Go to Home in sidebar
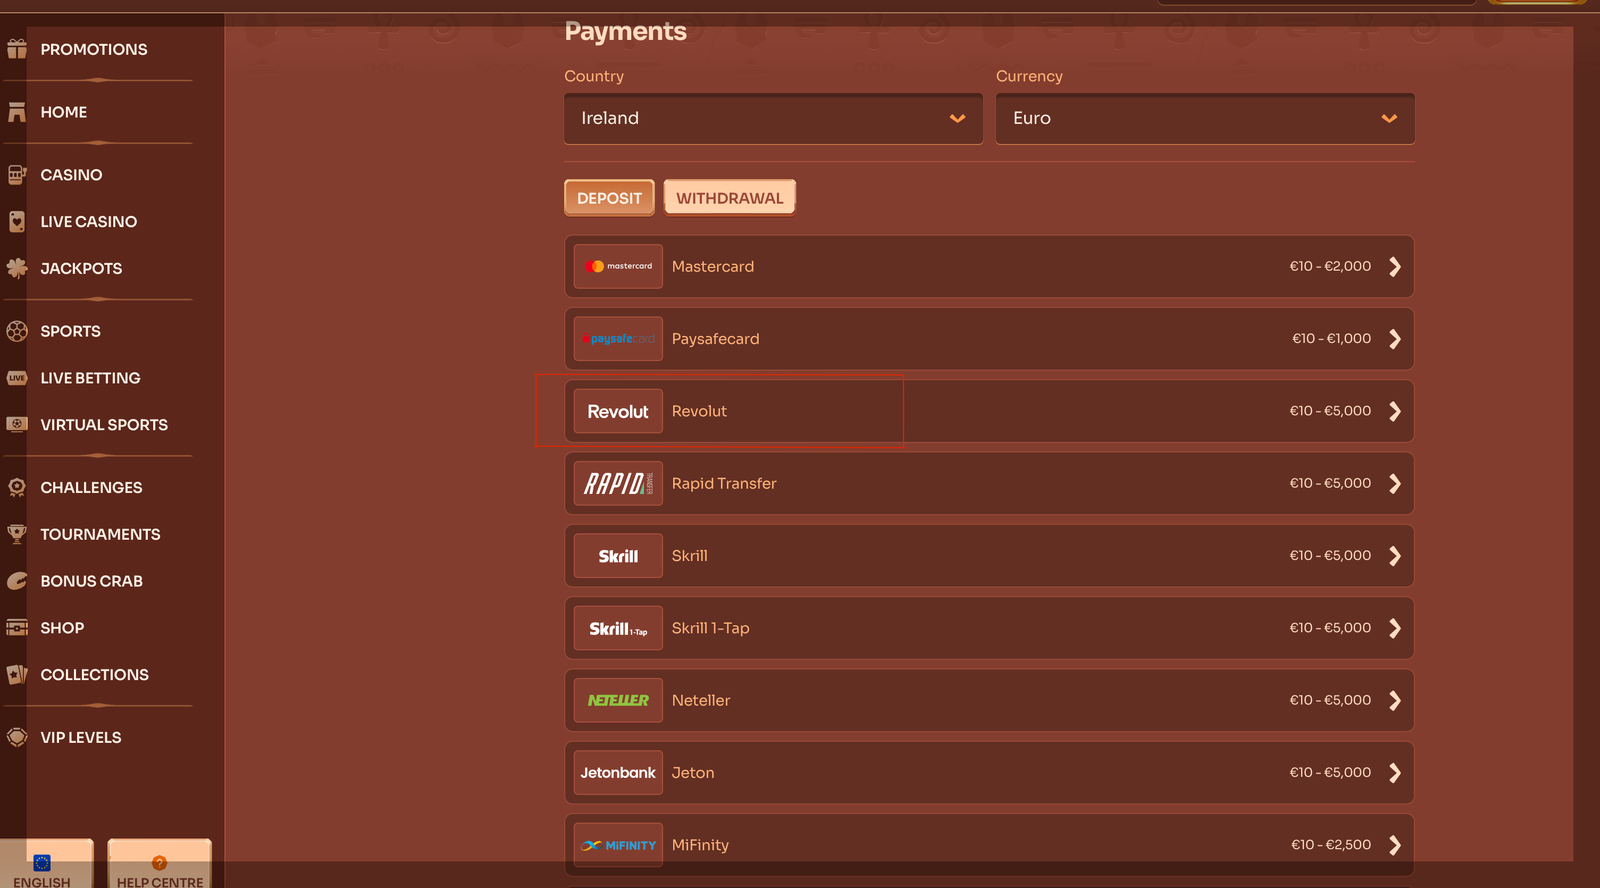This screenshot has width=1600, height=888. [64, 112]
